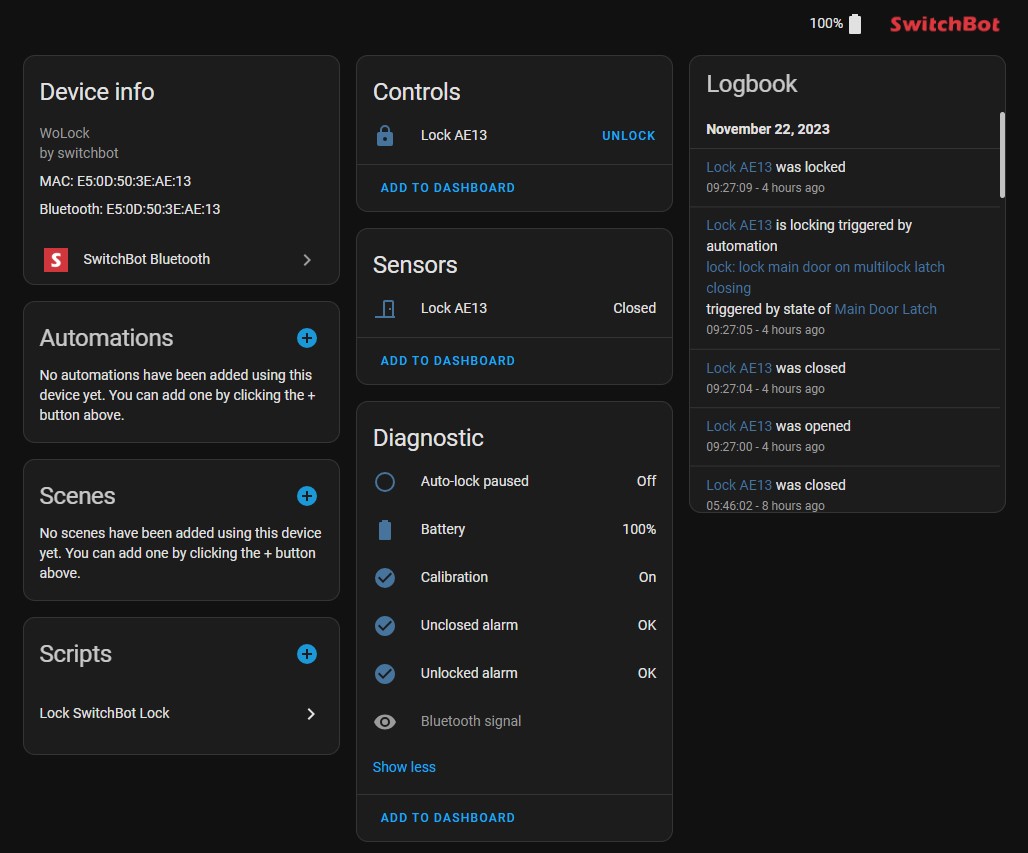Click the 'by switchbot' manufacturer text
Screen dimensions: 1028x853
pos(79,153)
